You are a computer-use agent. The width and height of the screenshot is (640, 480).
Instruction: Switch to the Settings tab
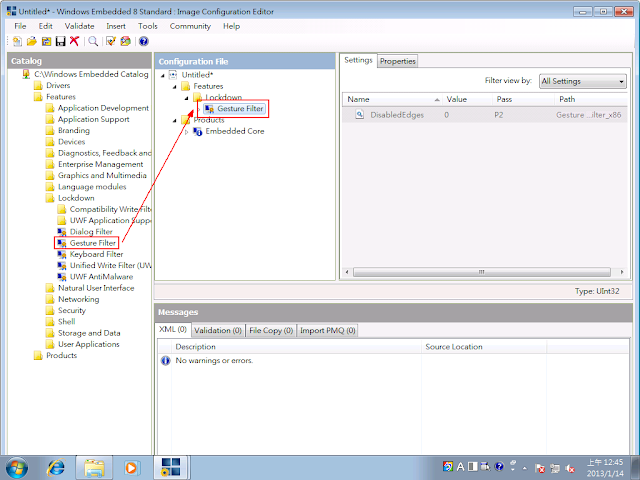[358, 60]
